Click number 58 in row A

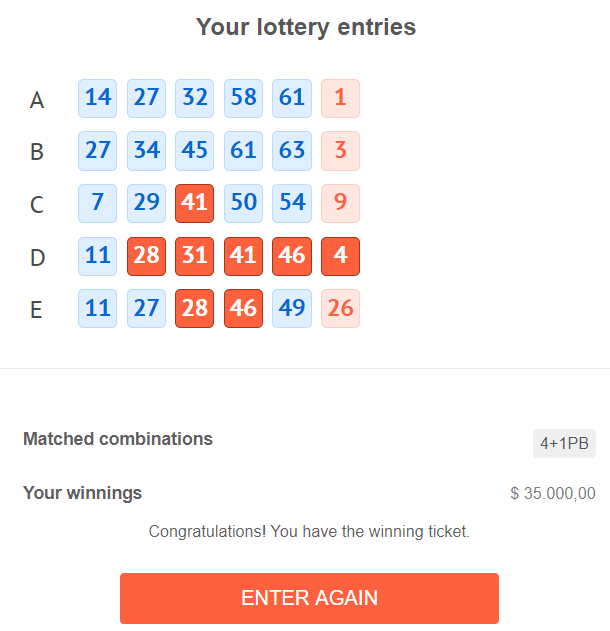coord(243,99)
